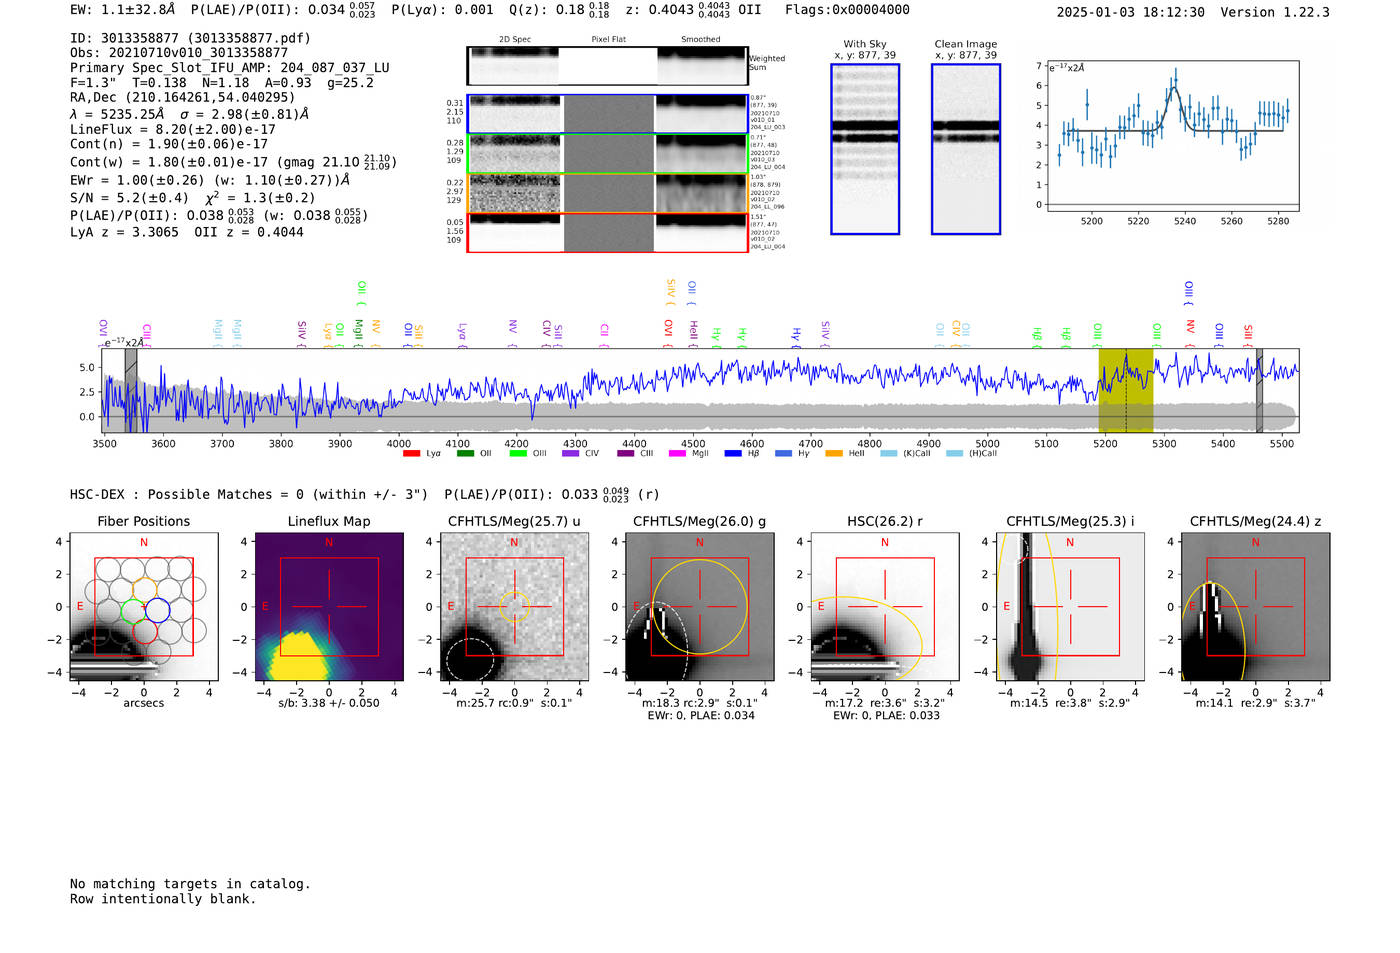Click the m:25.7 rc:0.9" caption
Screen dimensions: 1400x953
pyautogui.click(x=514, y=703)
